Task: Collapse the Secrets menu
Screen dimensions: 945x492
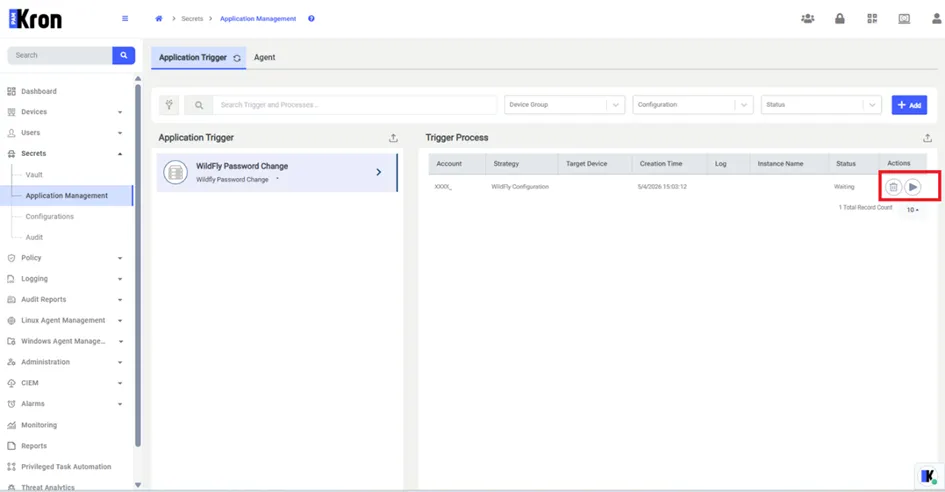Action: click(66, 154)
